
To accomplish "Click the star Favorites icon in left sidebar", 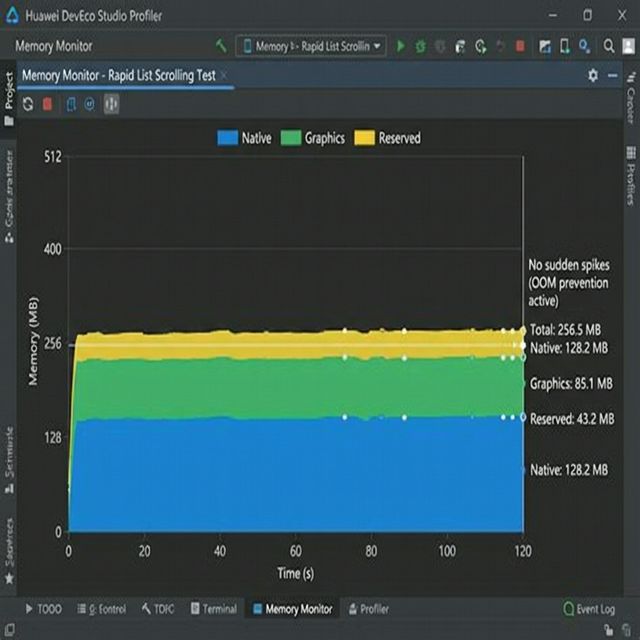I will click(9, 578).
